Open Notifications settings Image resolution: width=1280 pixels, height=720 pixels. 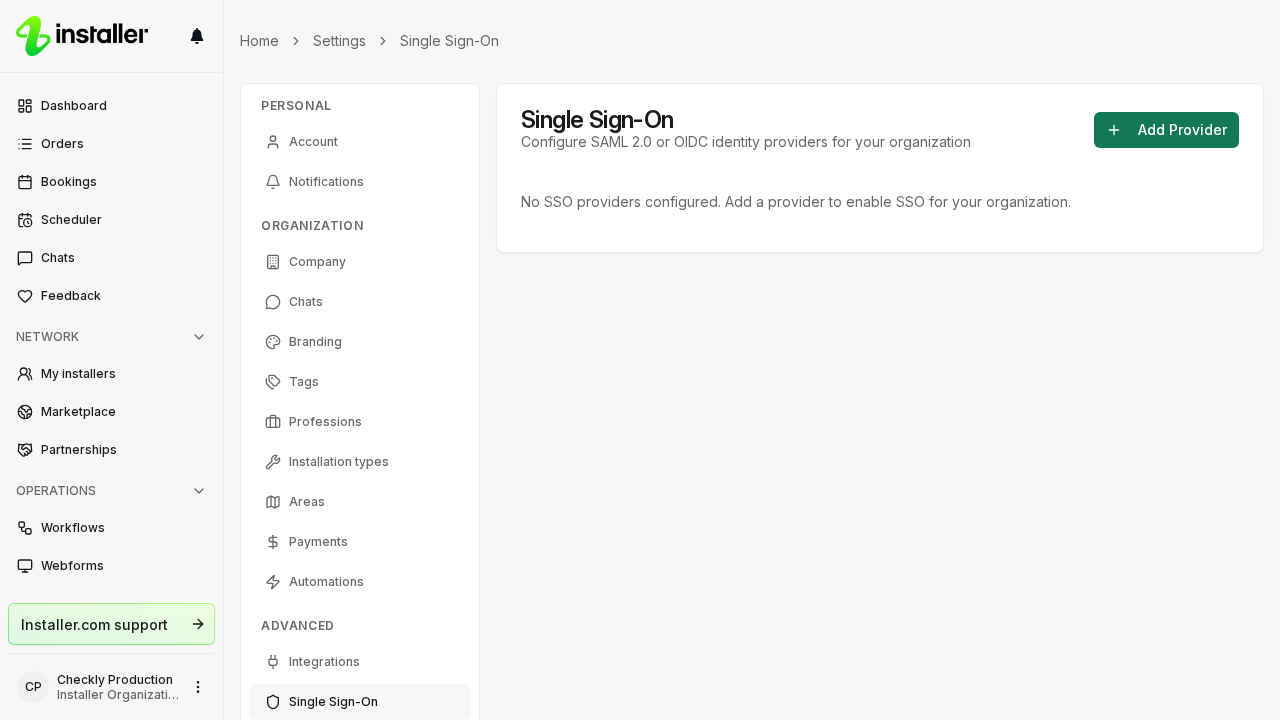(x=360, y=182)
